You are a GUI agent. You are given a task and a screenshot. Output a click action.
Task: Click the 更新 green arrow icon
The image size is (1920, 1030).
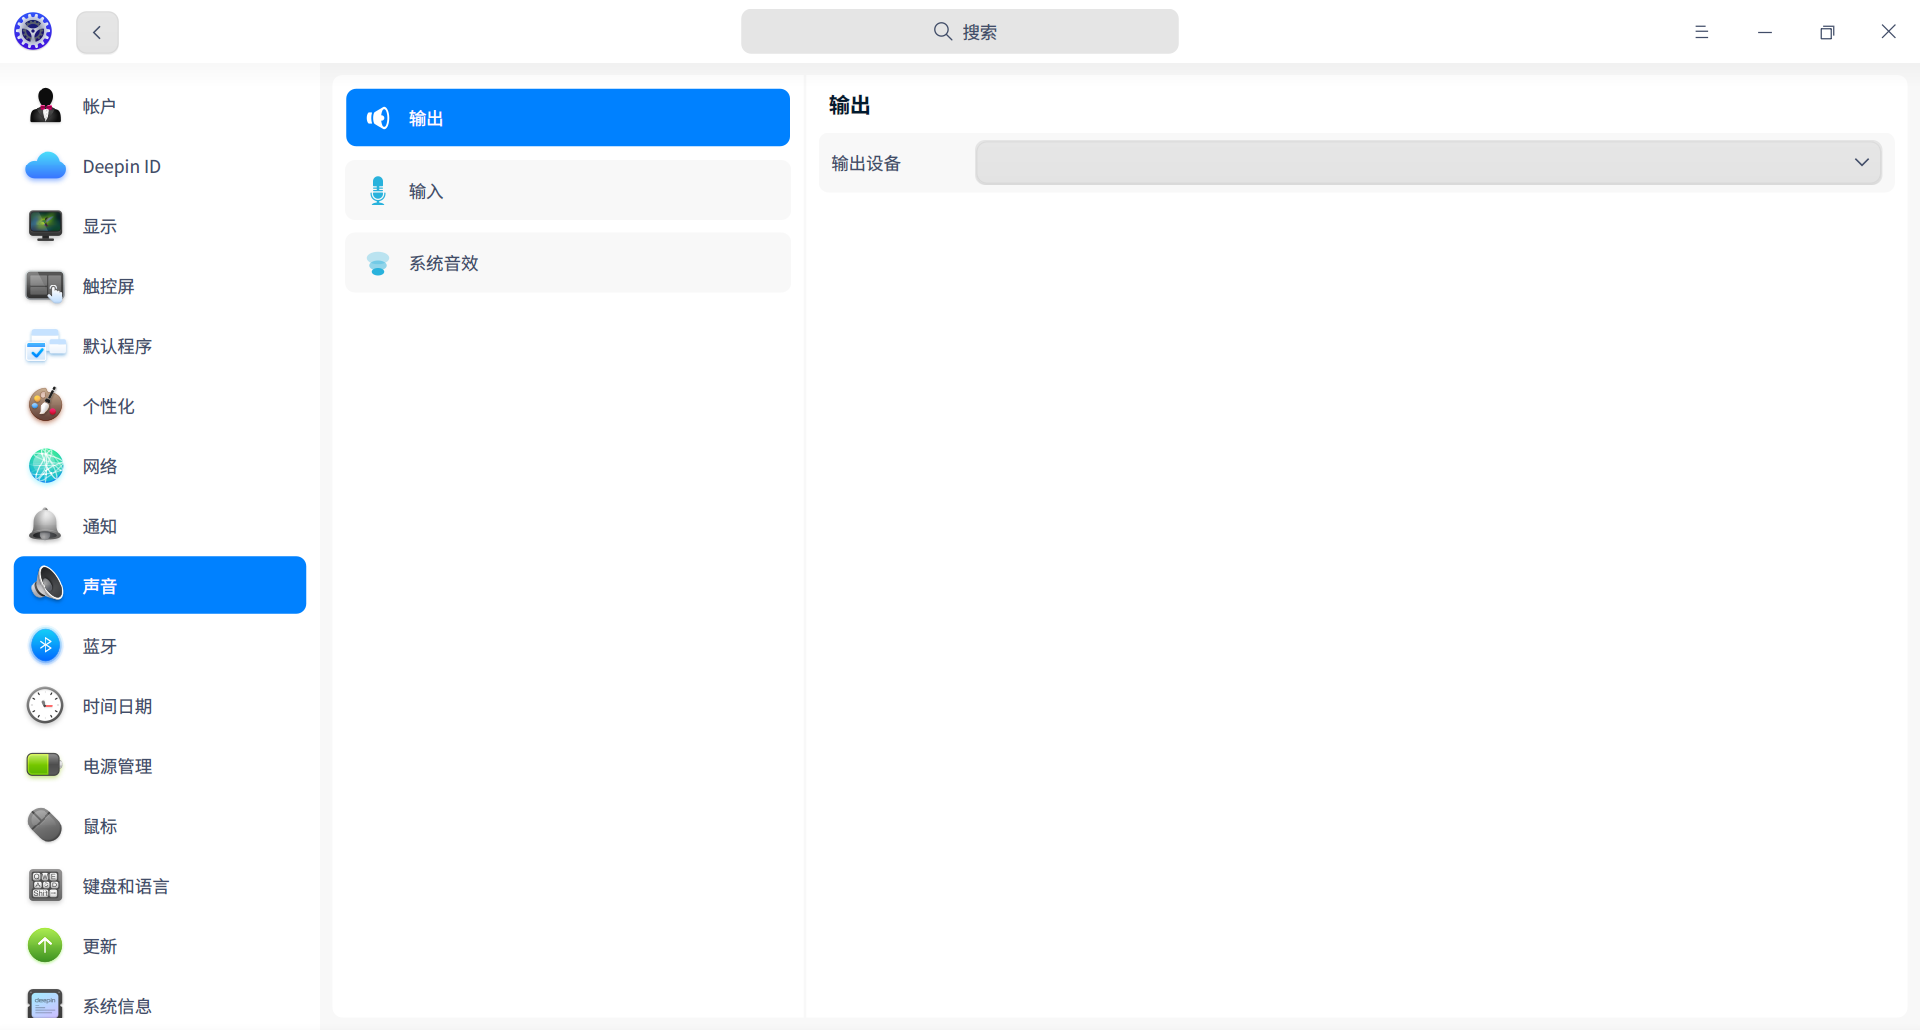(x=45, y=946)
